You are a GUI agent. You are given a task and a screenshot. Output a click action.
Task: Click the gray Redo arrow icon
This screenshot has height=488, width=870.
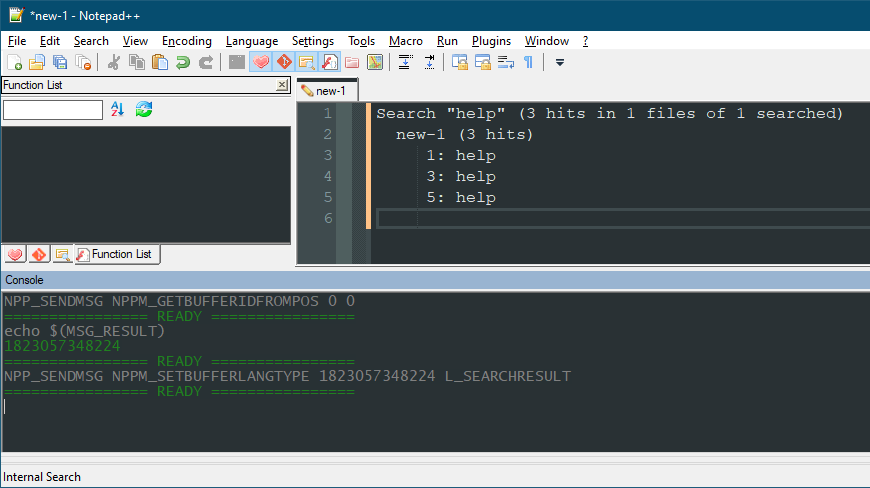pos(206,62)
